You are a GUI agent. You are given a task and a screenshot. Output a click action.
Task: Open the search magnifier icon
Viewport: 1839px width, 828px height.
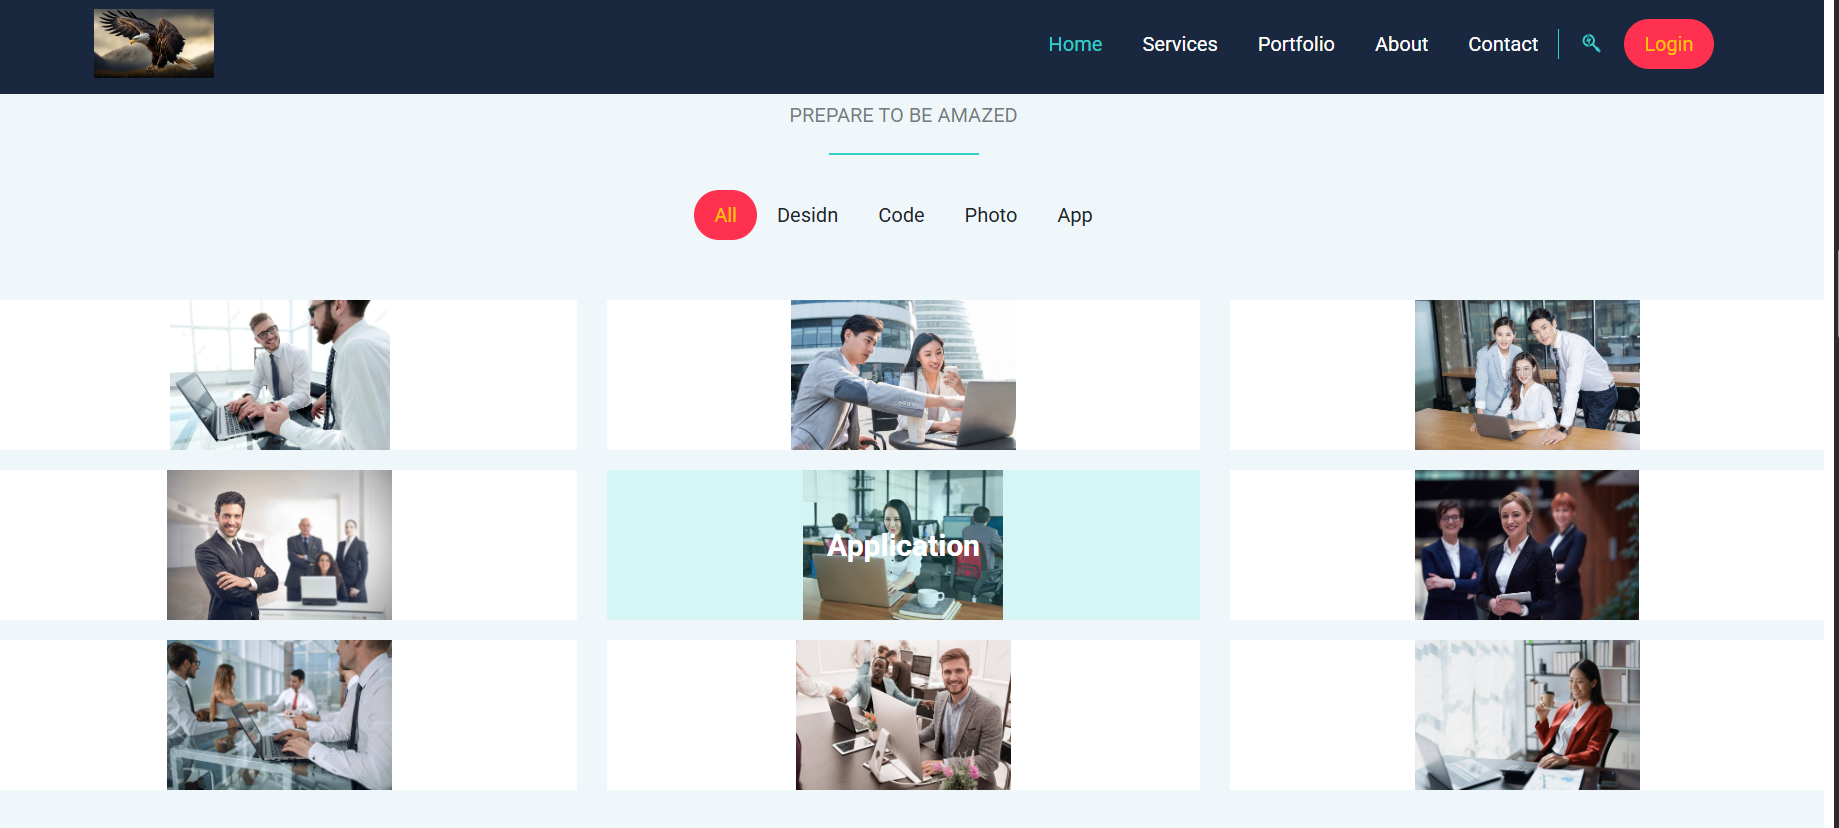click(1591, 43)
